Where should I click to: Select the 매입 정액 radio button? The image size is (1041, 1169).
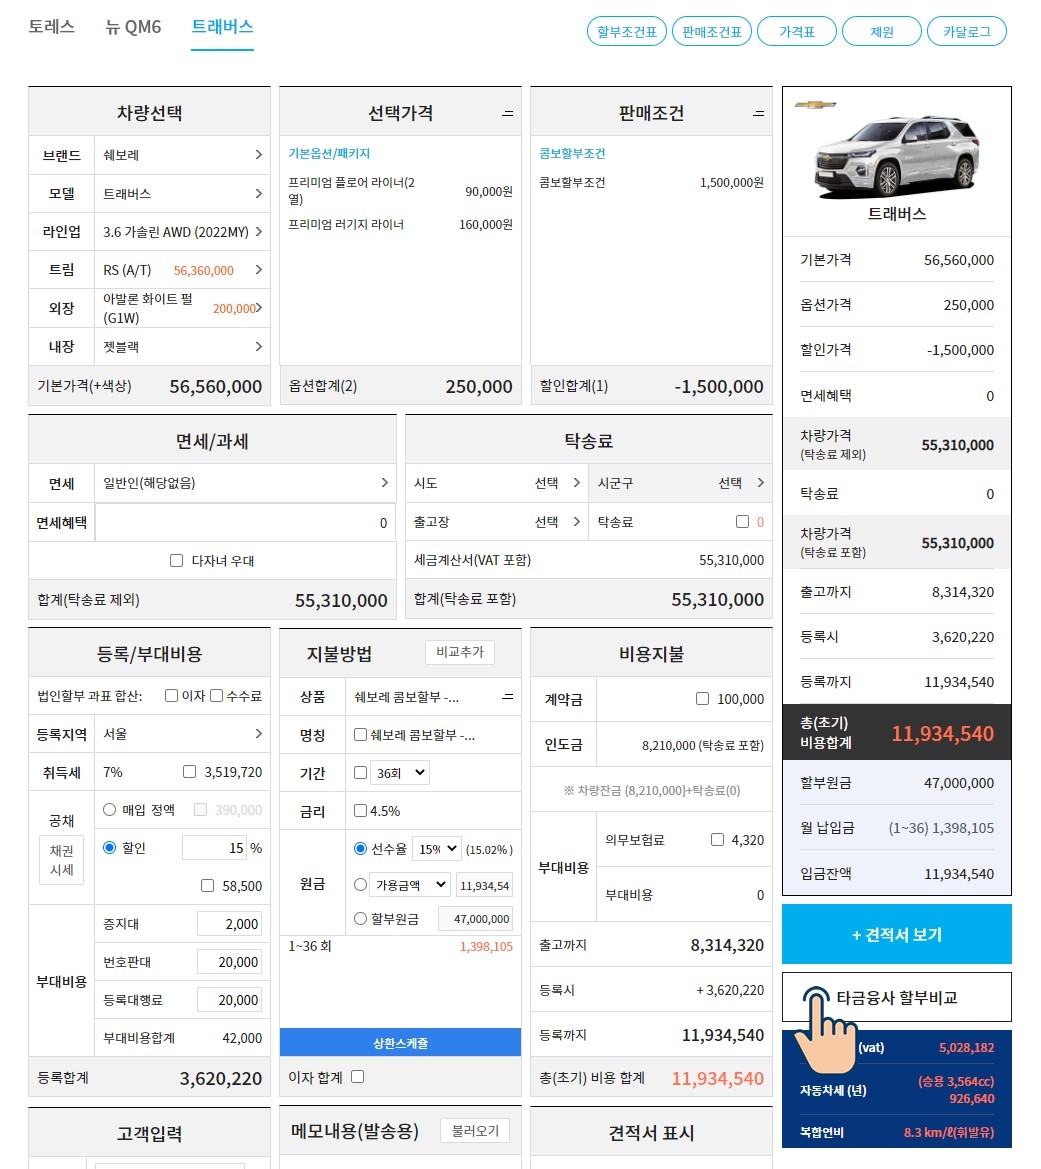tap(110, 810)
